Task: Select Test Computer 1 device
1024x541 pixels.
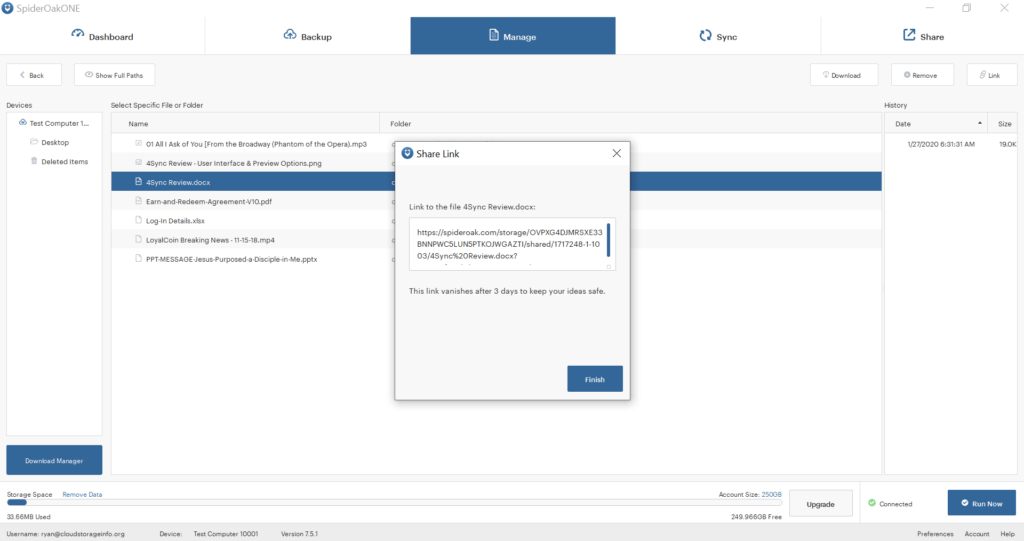Action: click(x=59, y=123)
